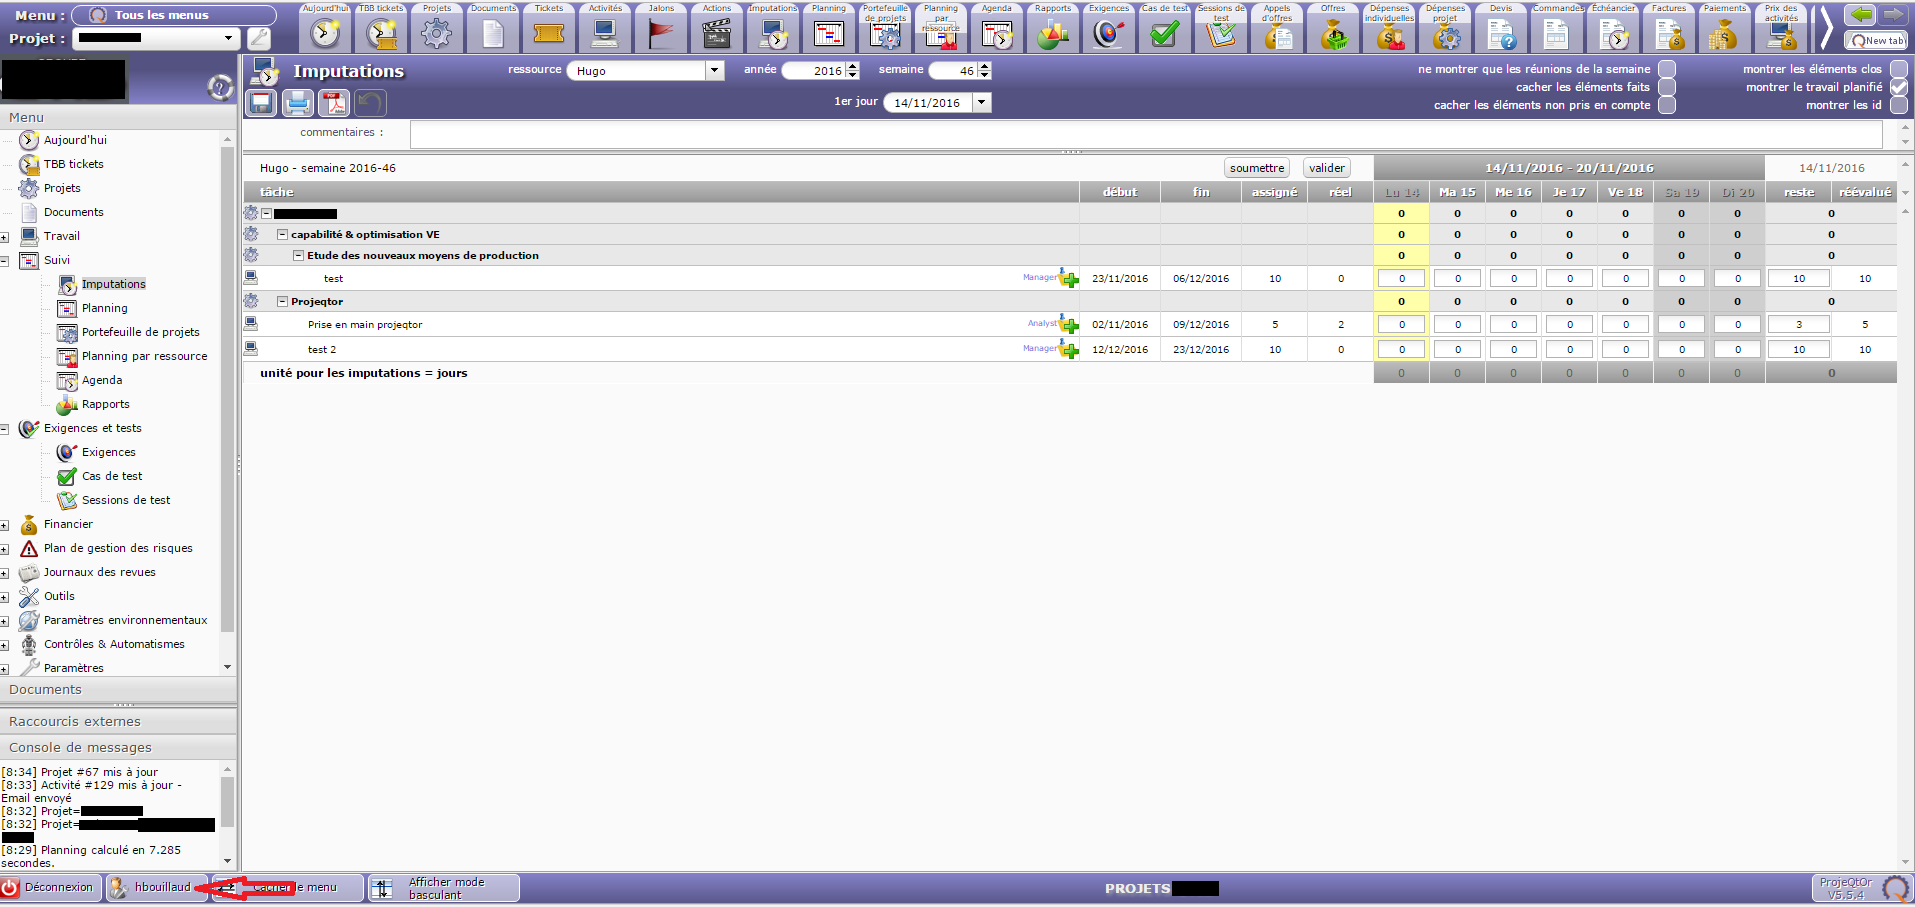Viewport: 1915px width, 907px height.
Task: Click the 'valider' button
Action: tap(1326, 168)
